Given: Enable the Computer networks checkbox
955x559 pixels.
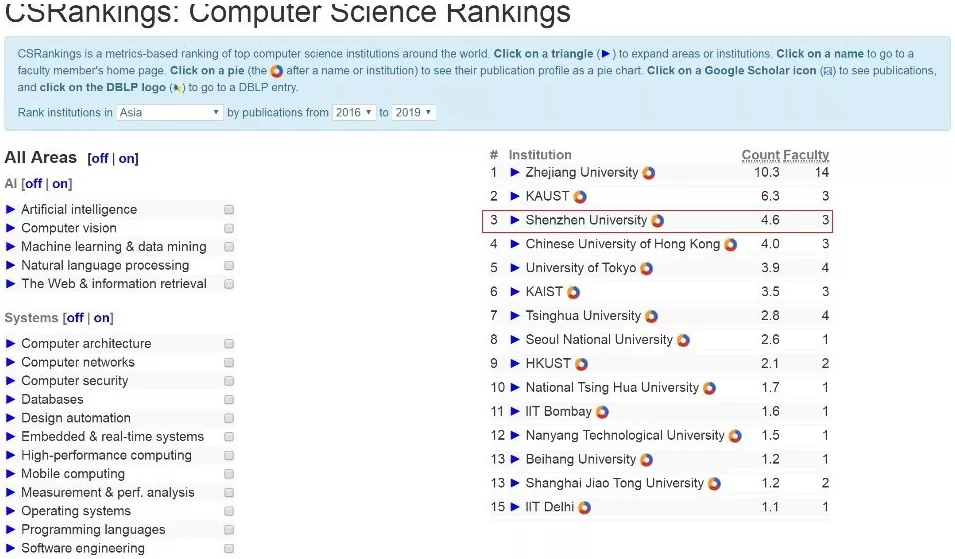Looking at the screenshot, I should click(x=229, y=362).
